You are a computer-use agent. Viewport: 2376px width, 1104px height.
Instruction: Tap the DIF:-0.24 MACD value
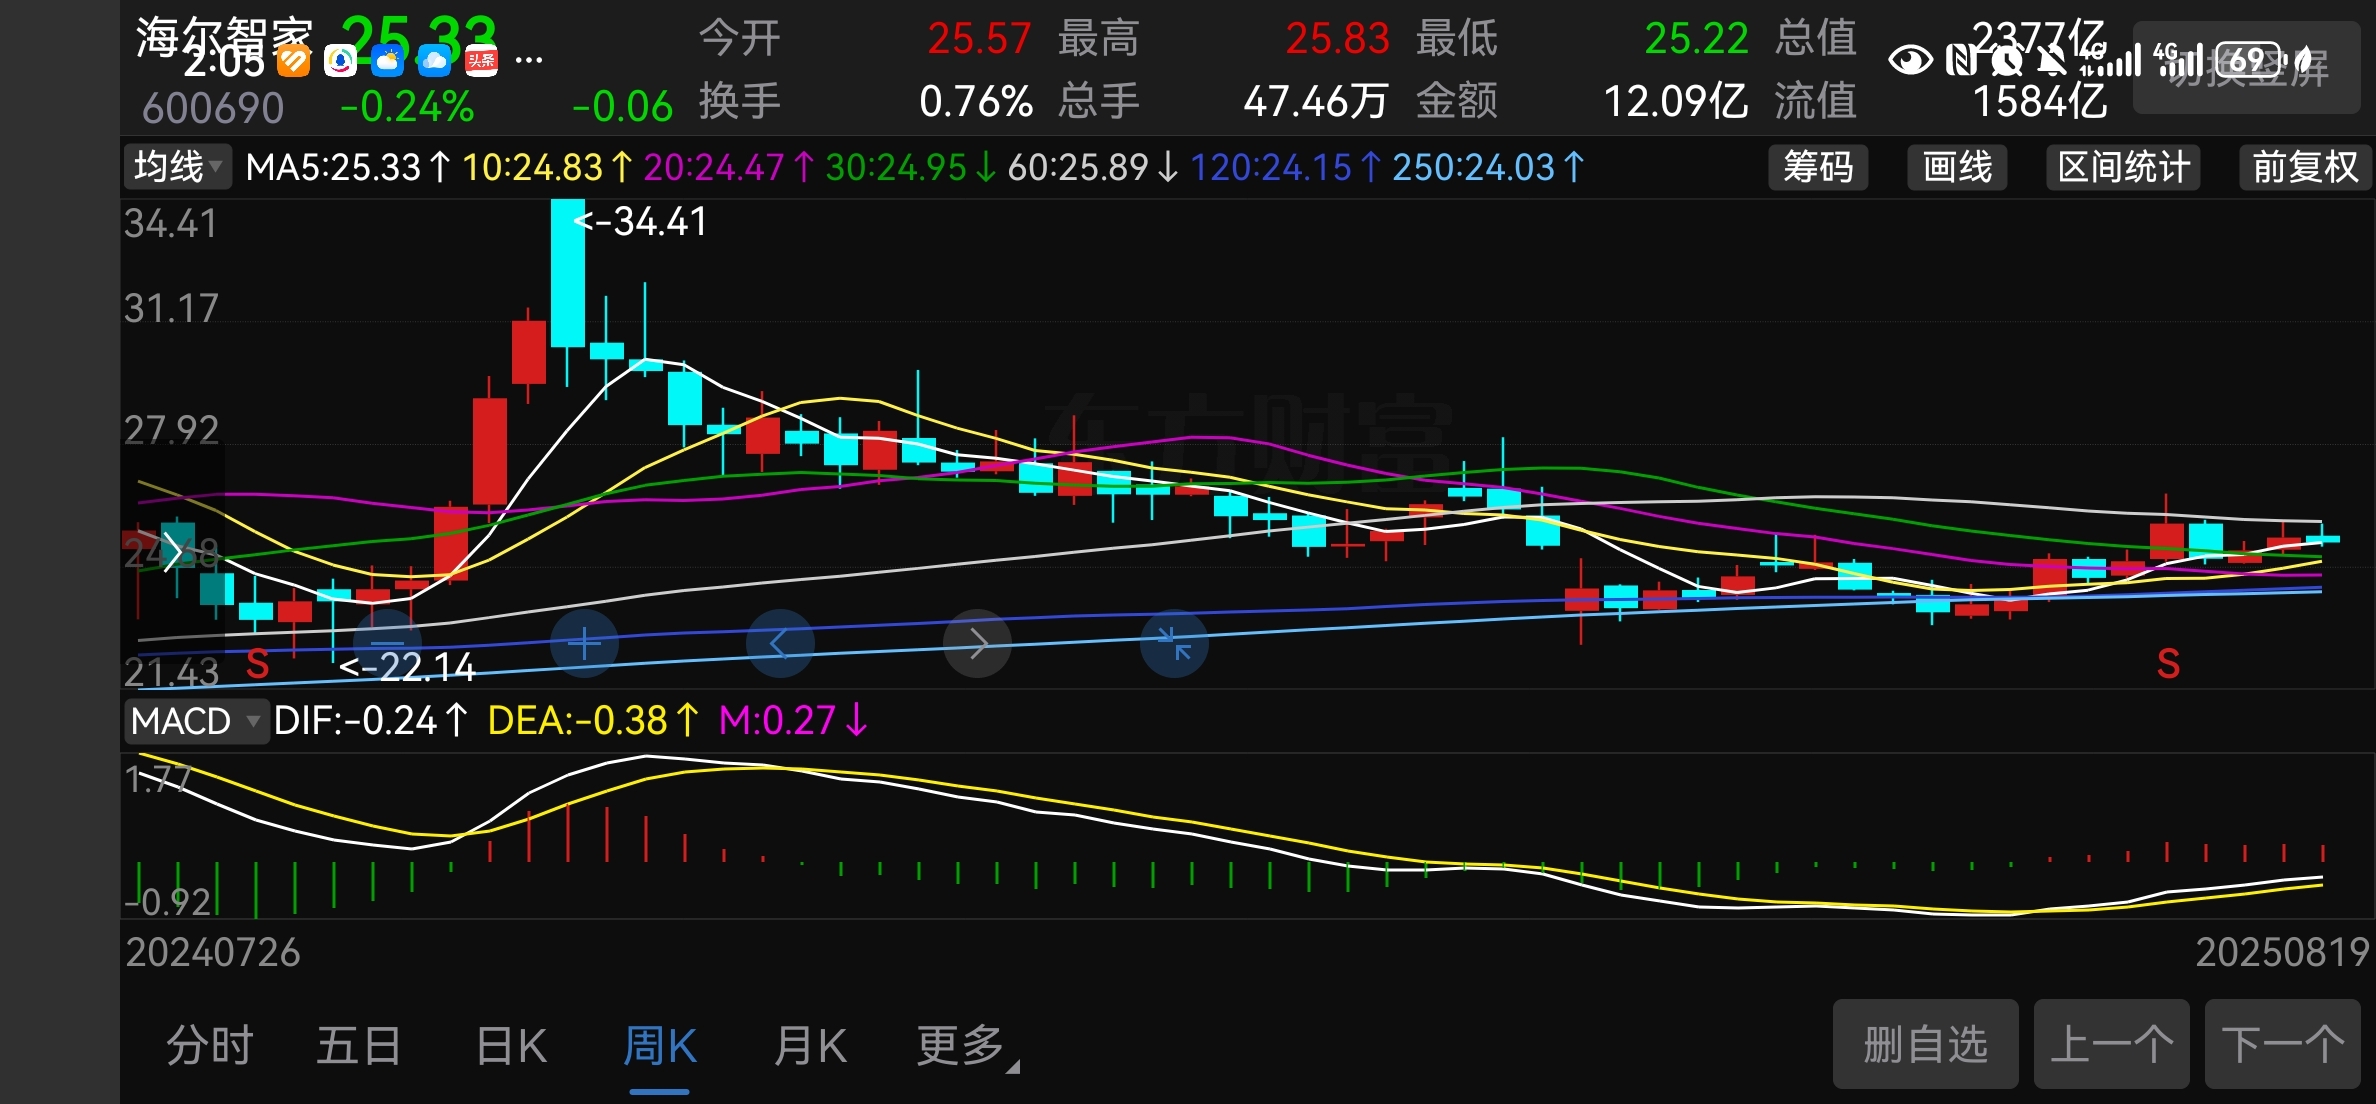tap(371, 720)
